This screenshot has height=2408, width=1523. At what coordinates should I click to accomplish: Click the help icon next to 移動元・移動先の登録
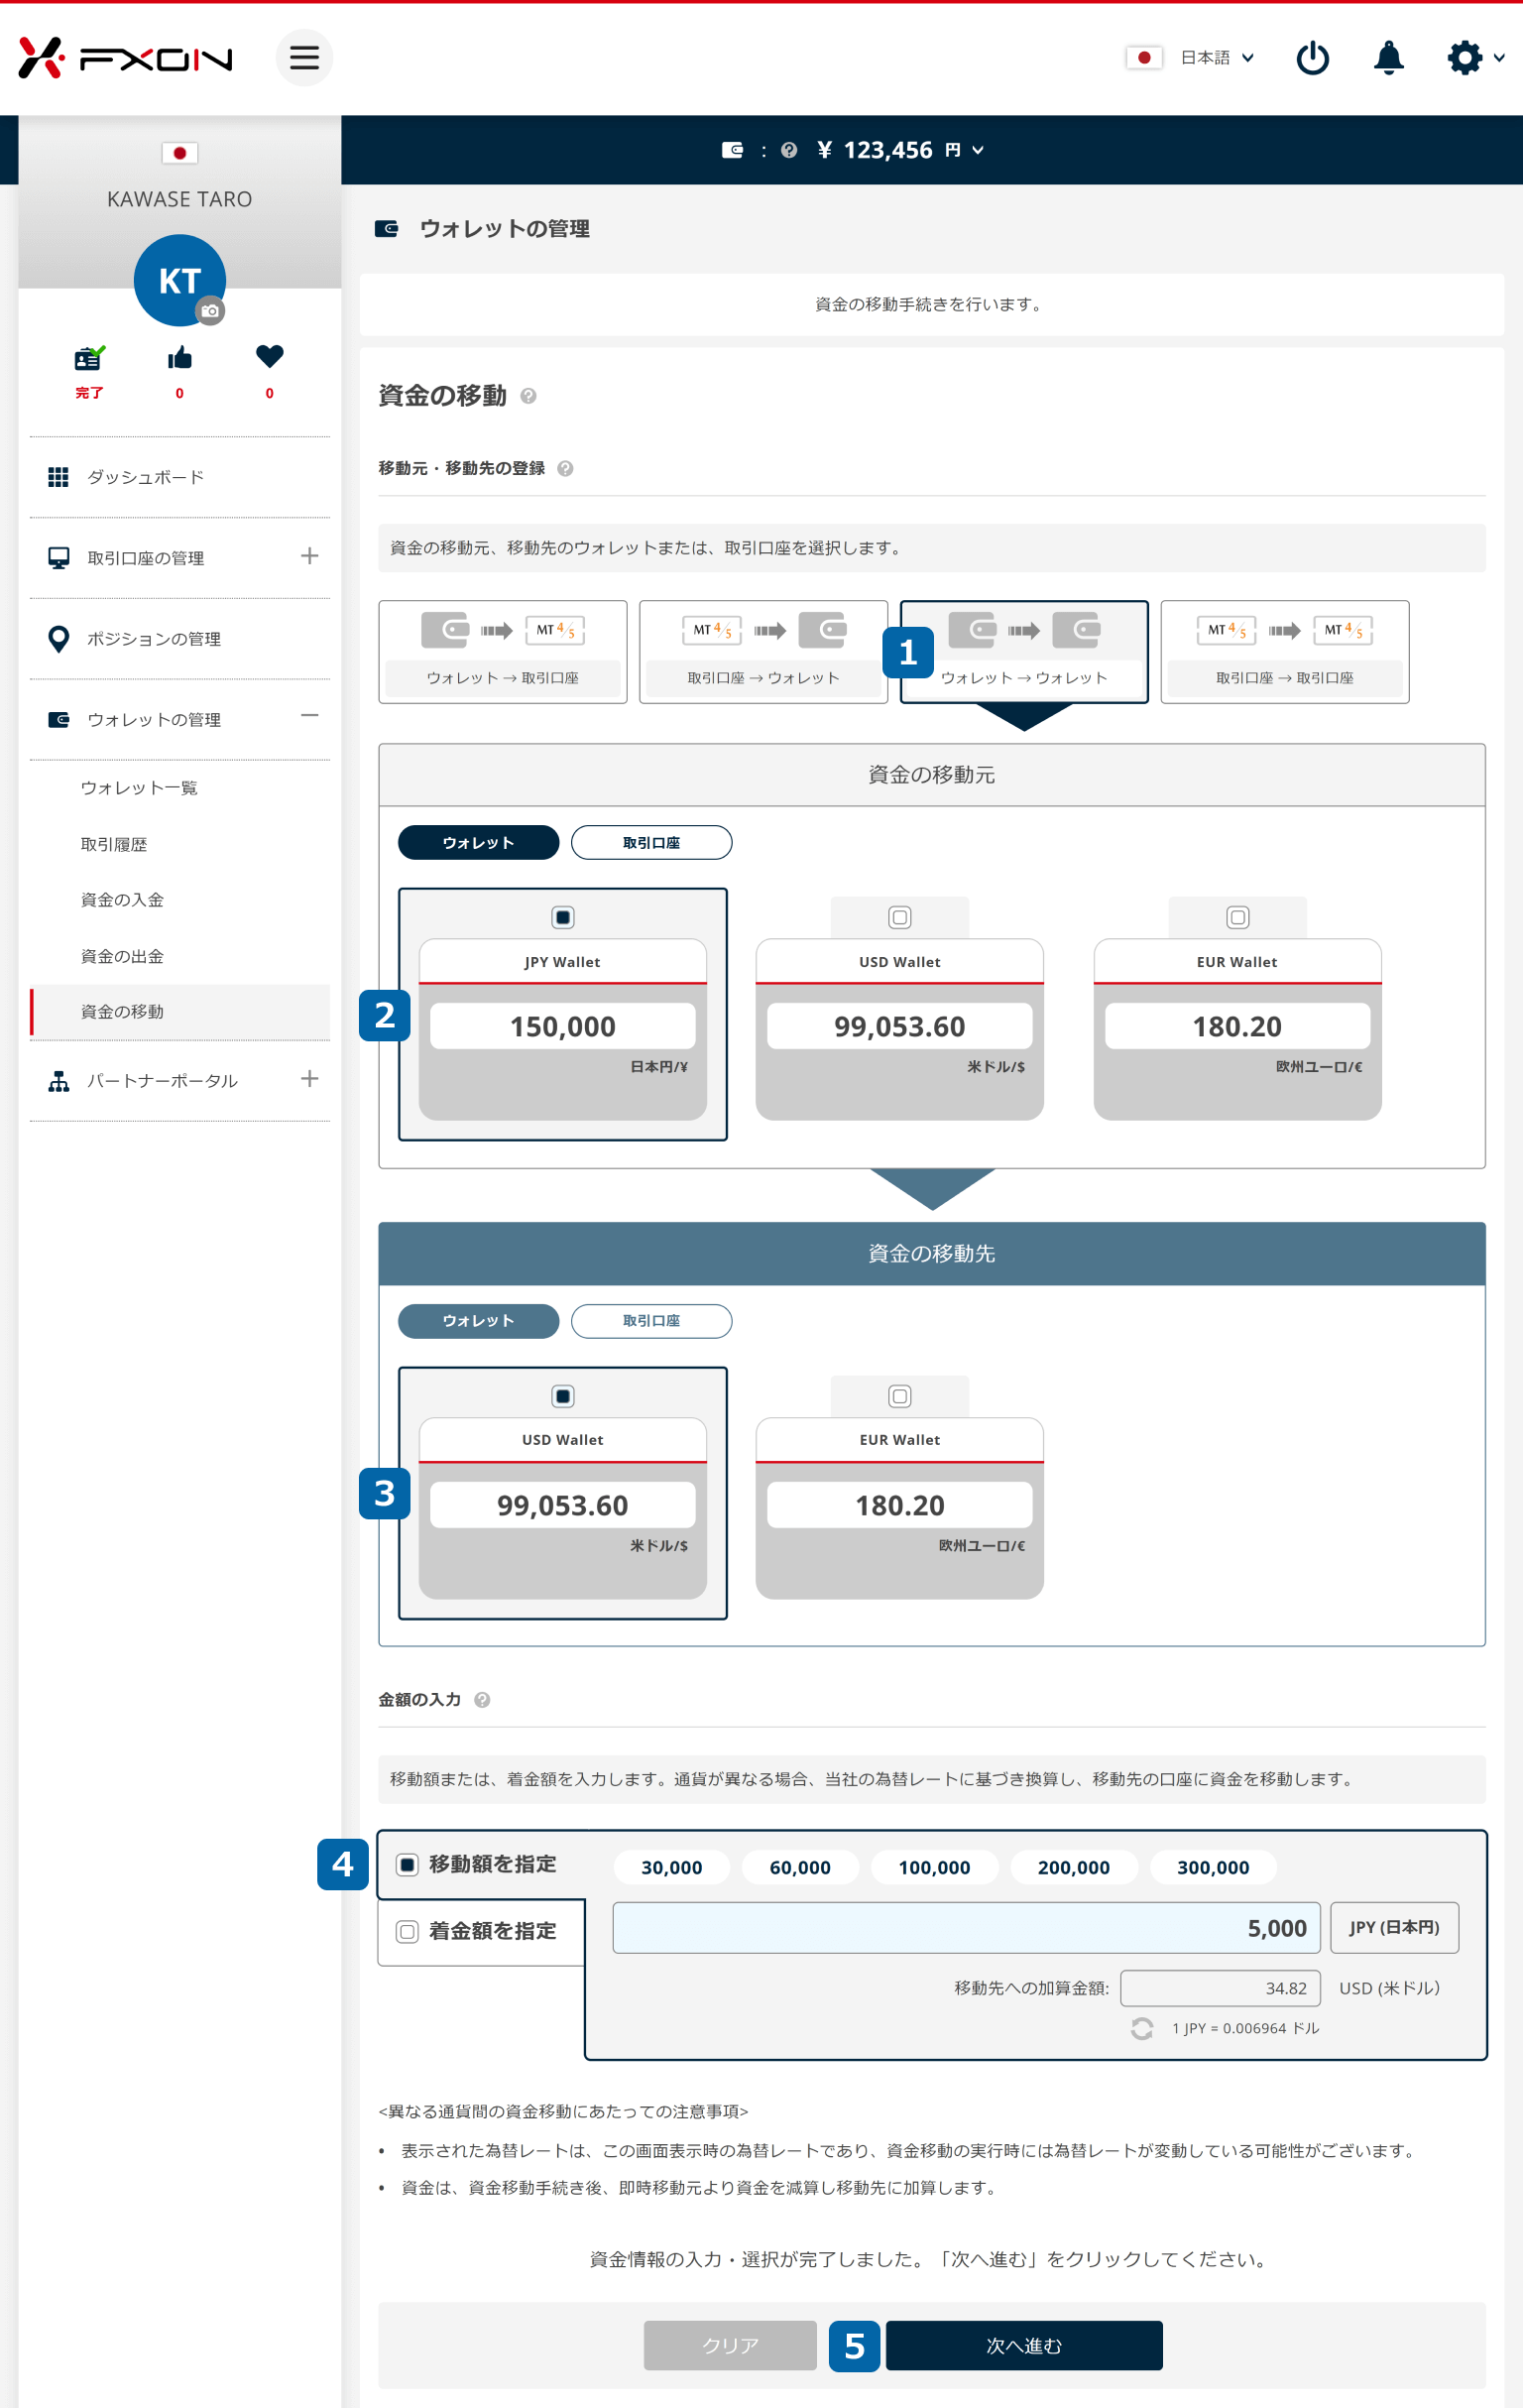565,469
